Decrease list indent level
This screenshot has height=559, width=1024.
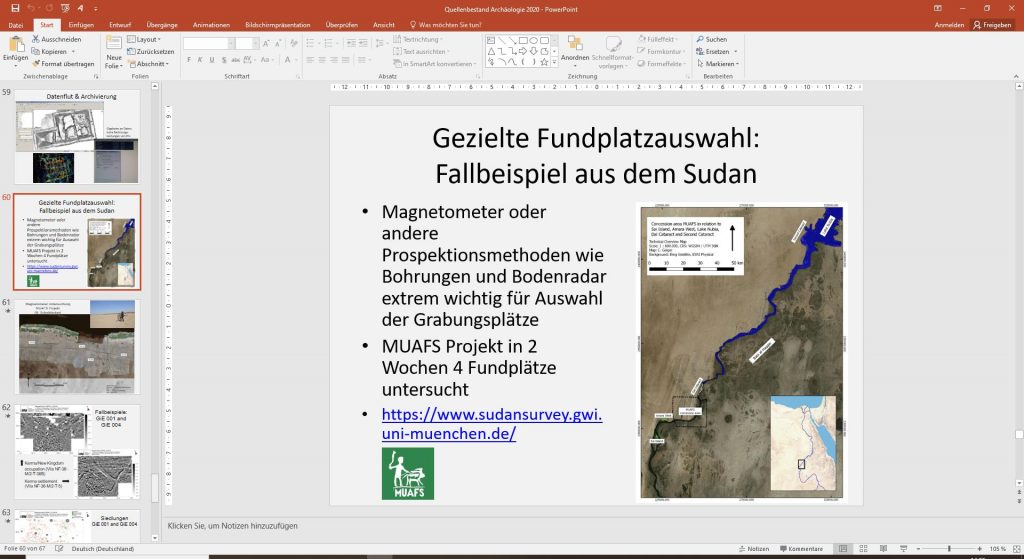[351, 43]
